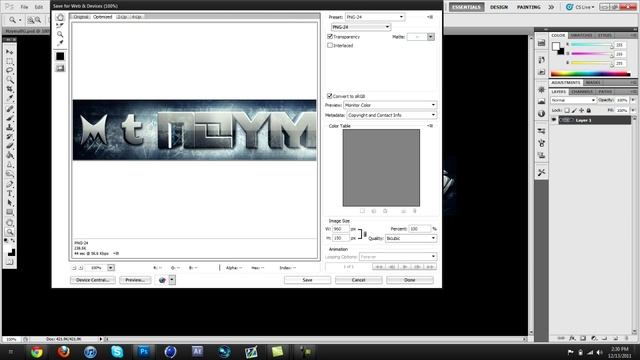640x360 pixels.
Task: Switch to the Channels panel tab
Action: [x=582, y=92]
